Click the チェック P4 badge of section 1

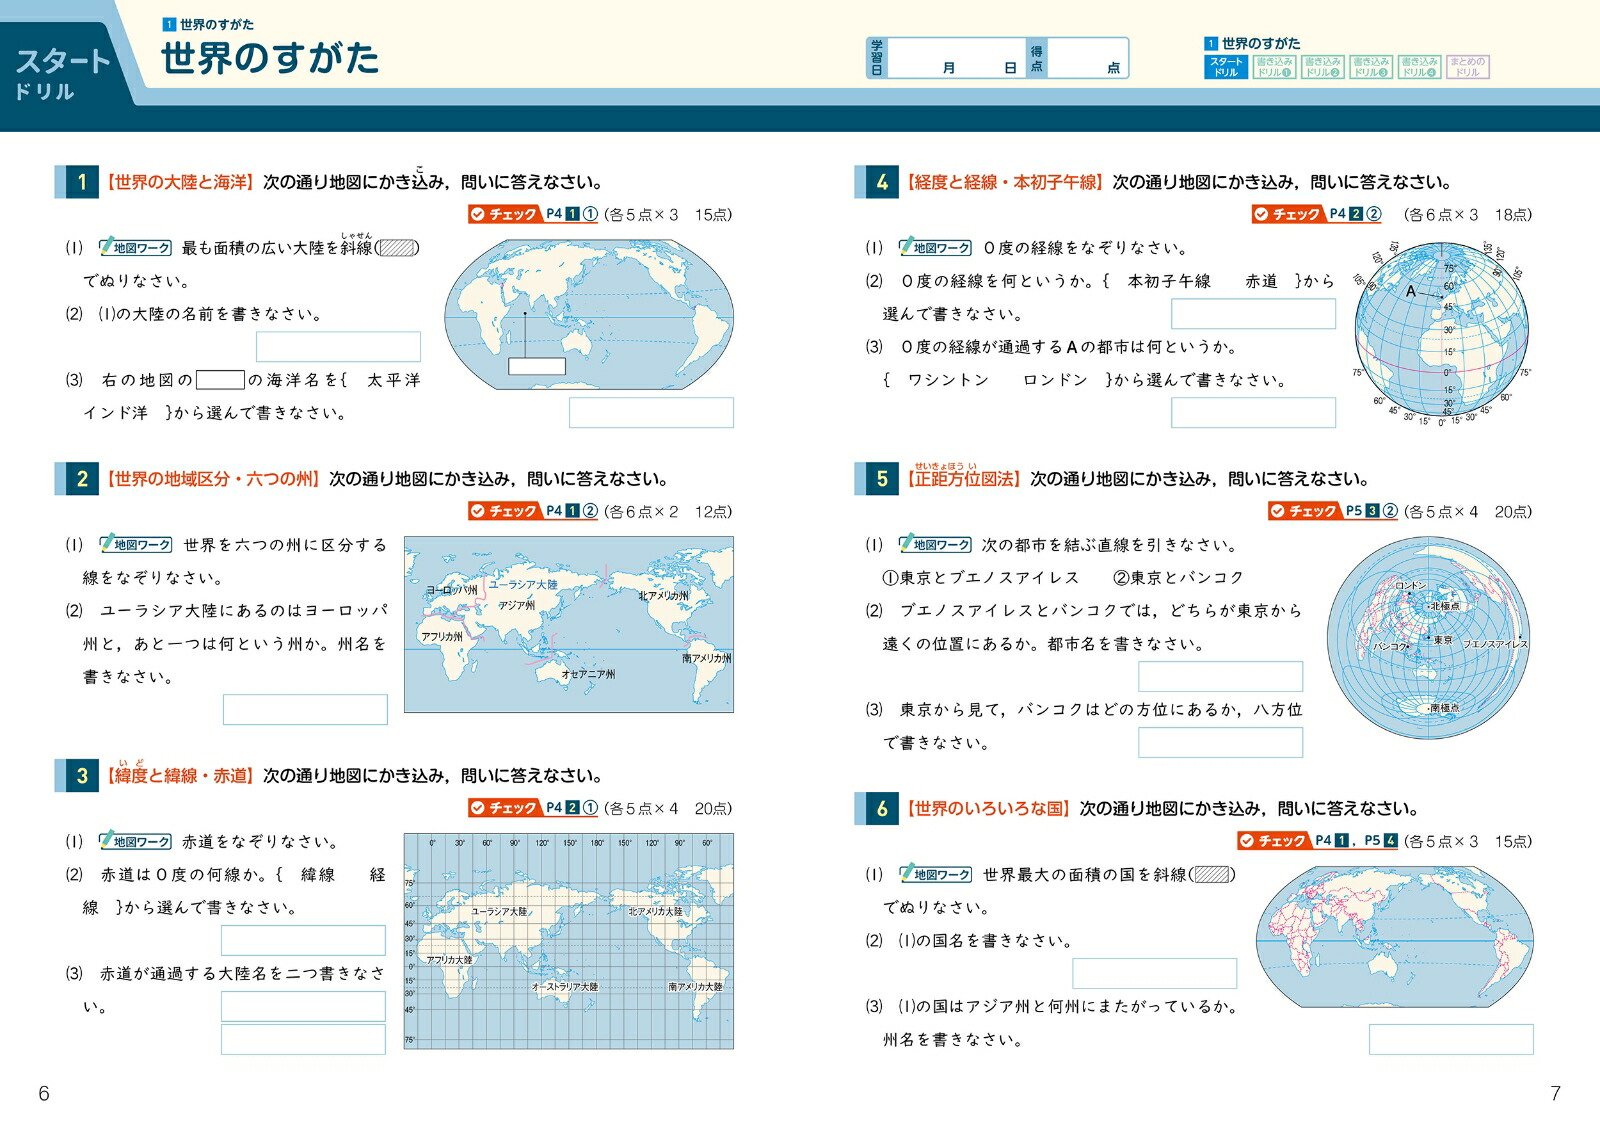pyautogui.click(x=533, y=214)
